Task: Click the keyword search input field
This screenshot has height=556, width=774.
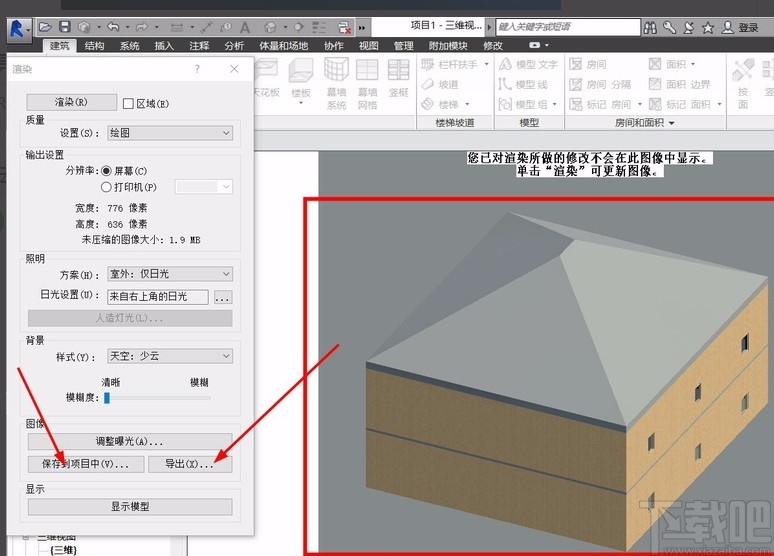Action: (x=568, y=27)
